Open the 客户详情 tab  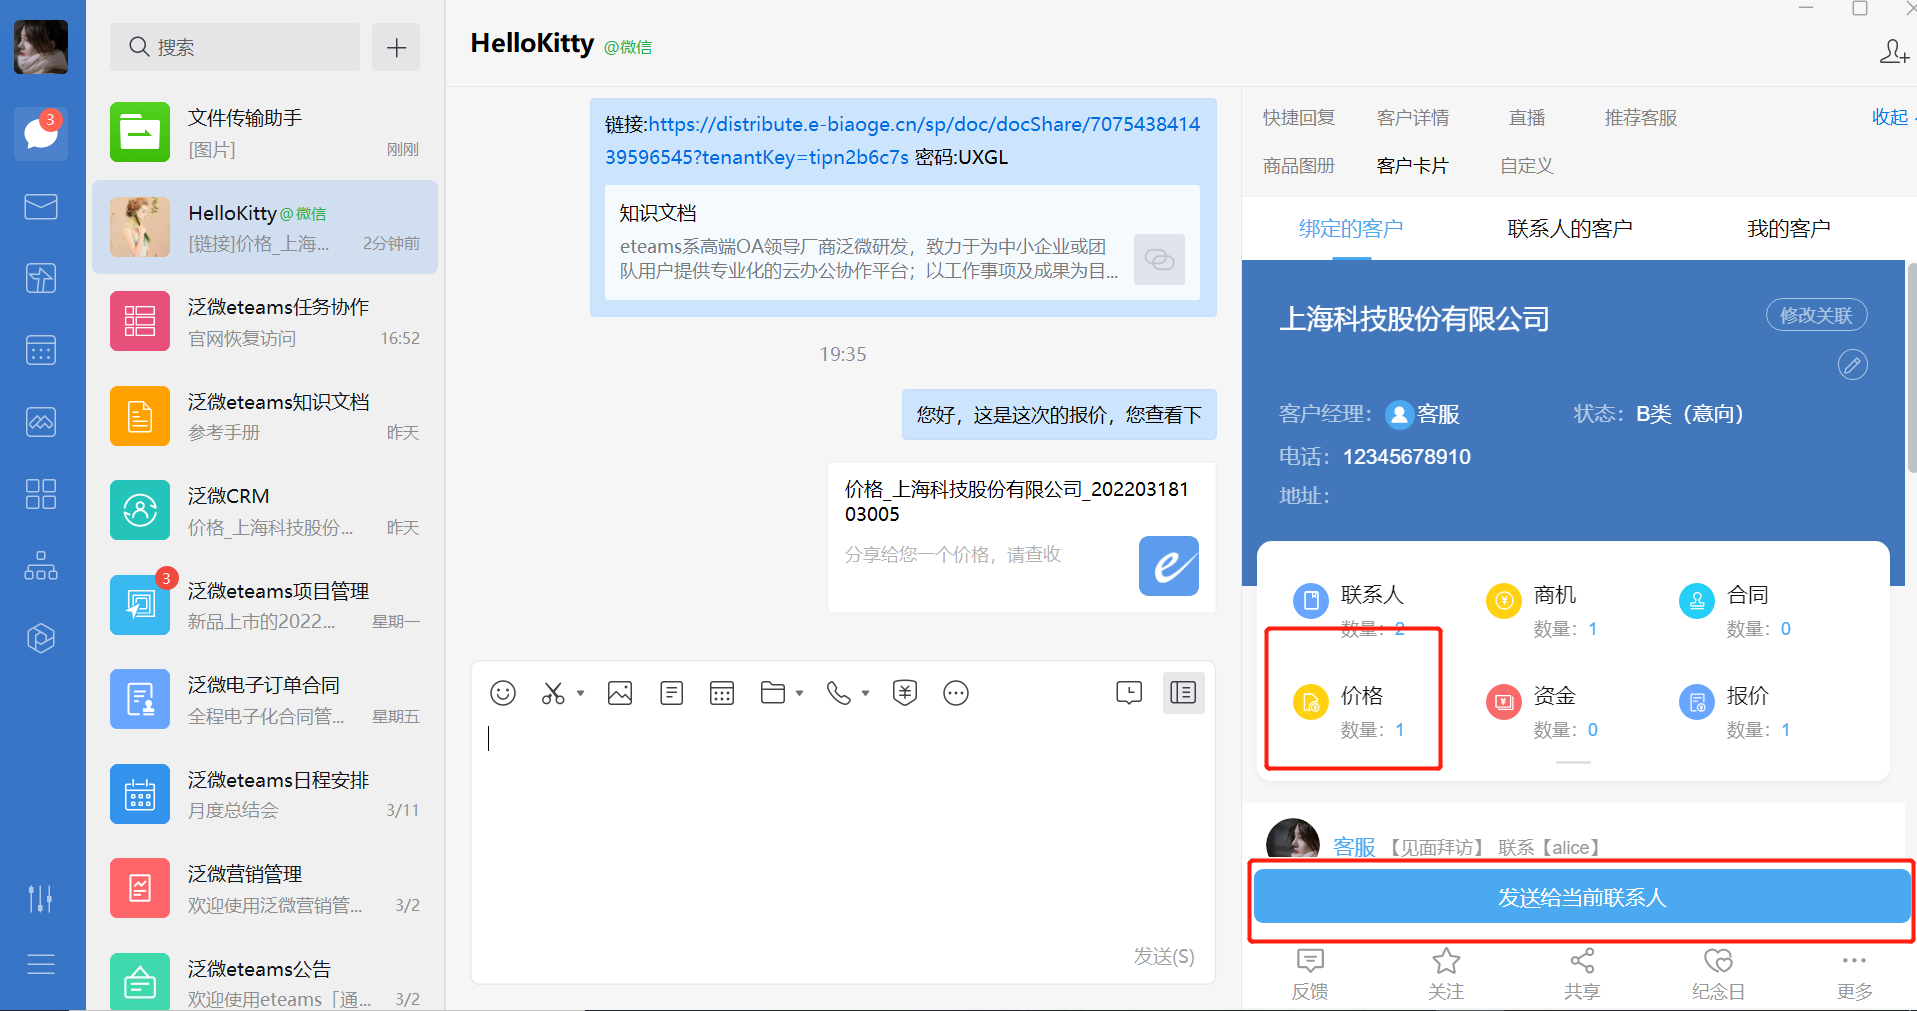point(1412,117)
